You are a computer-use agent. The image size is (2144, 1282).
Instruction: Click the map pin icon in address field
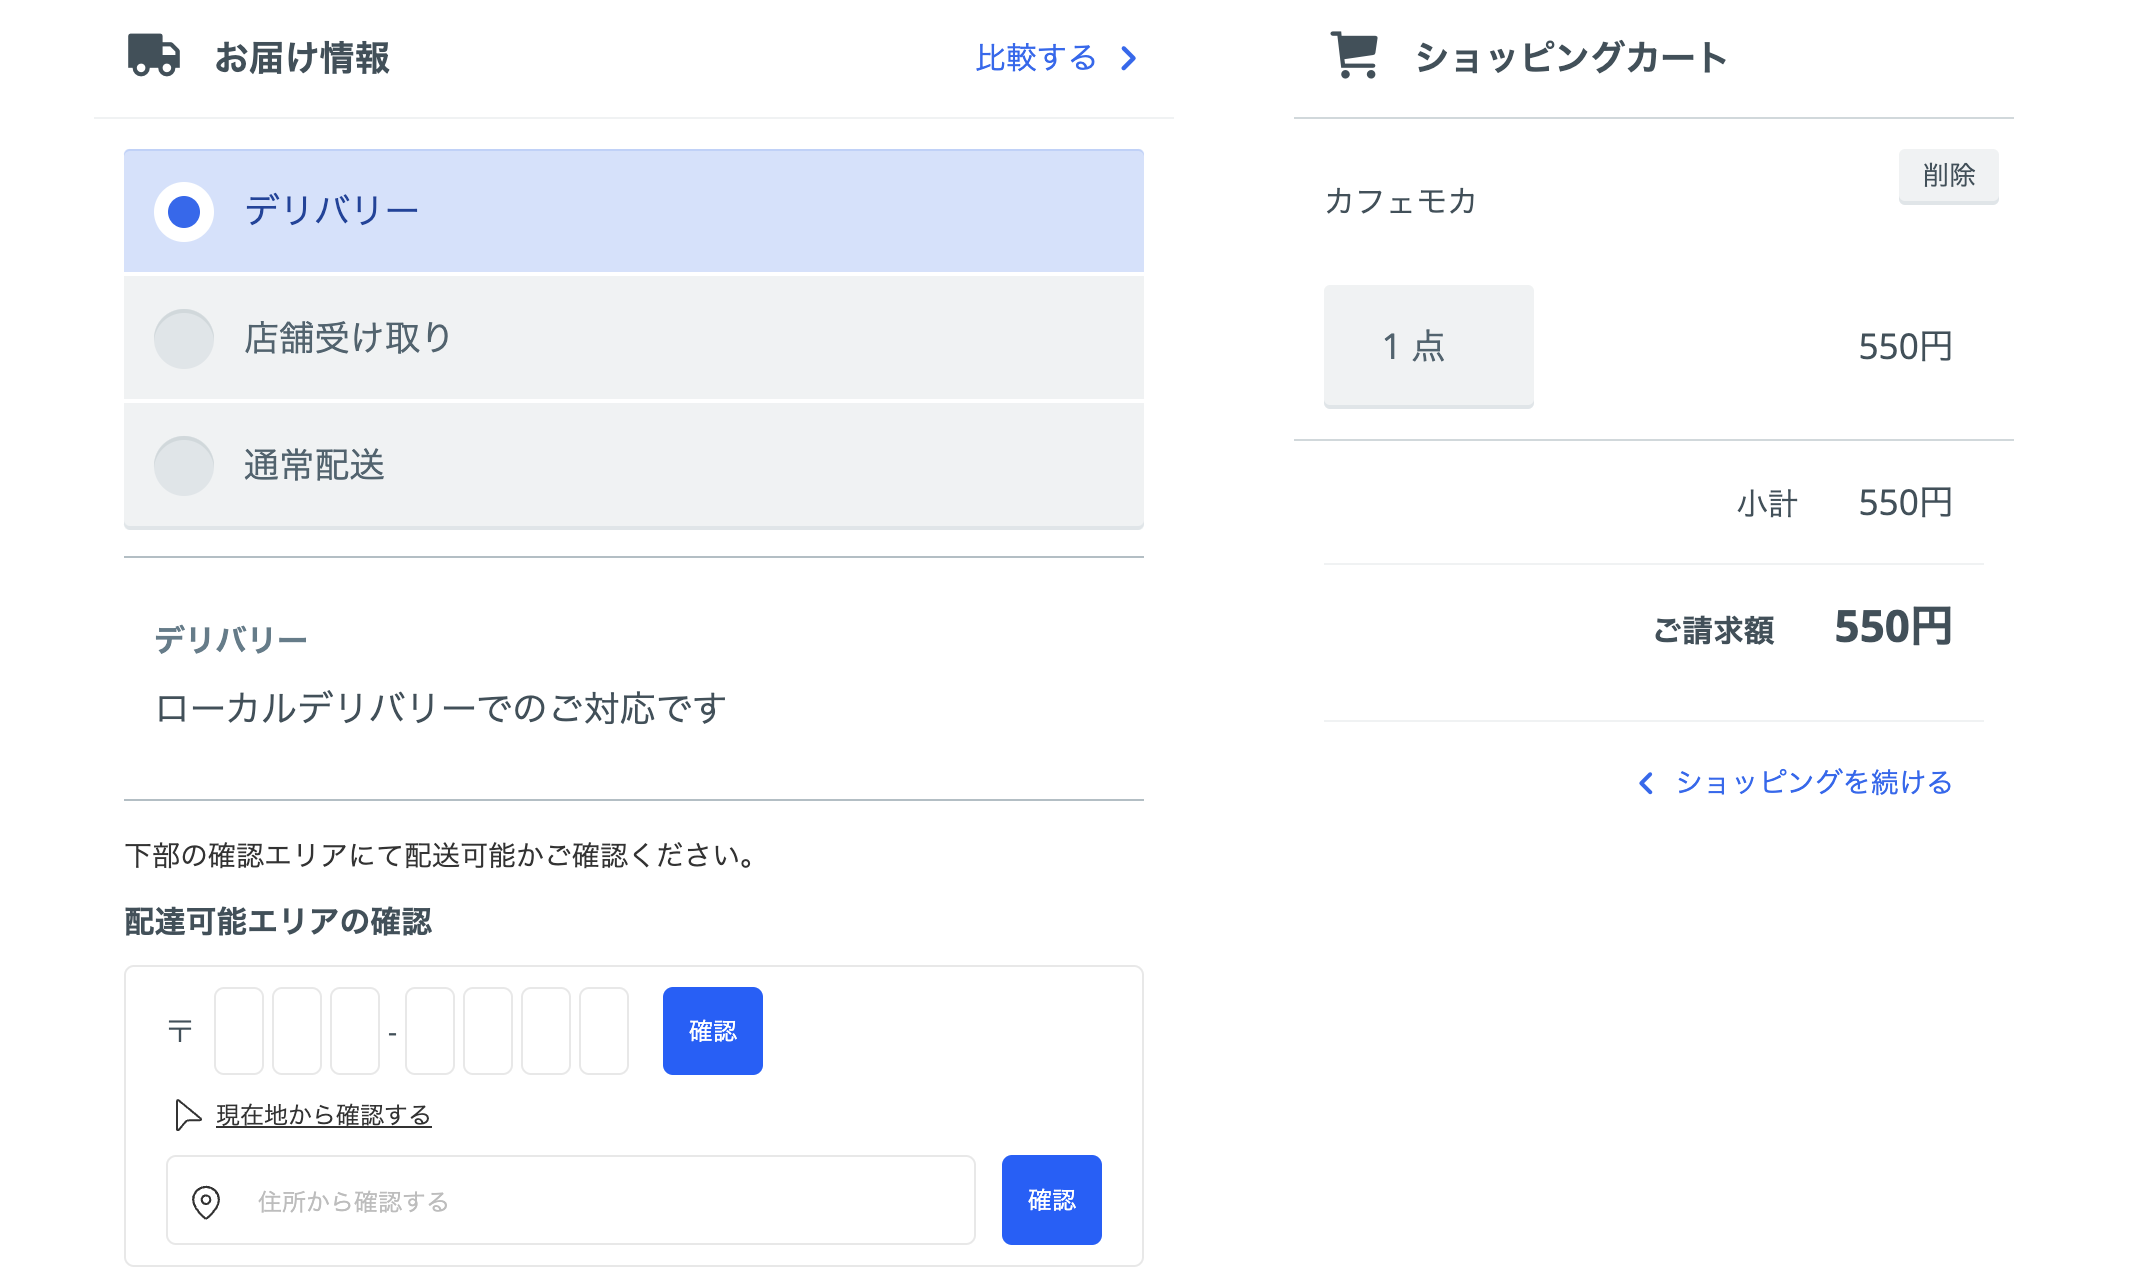[x=206, y=1201]
